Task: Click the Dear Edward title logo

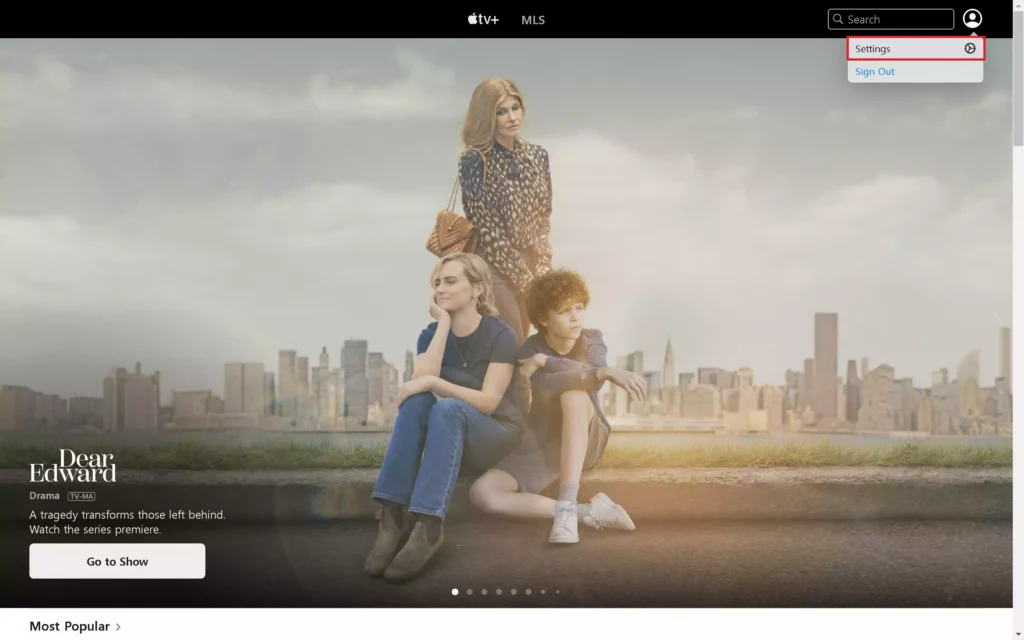Action: pos(73,466)
